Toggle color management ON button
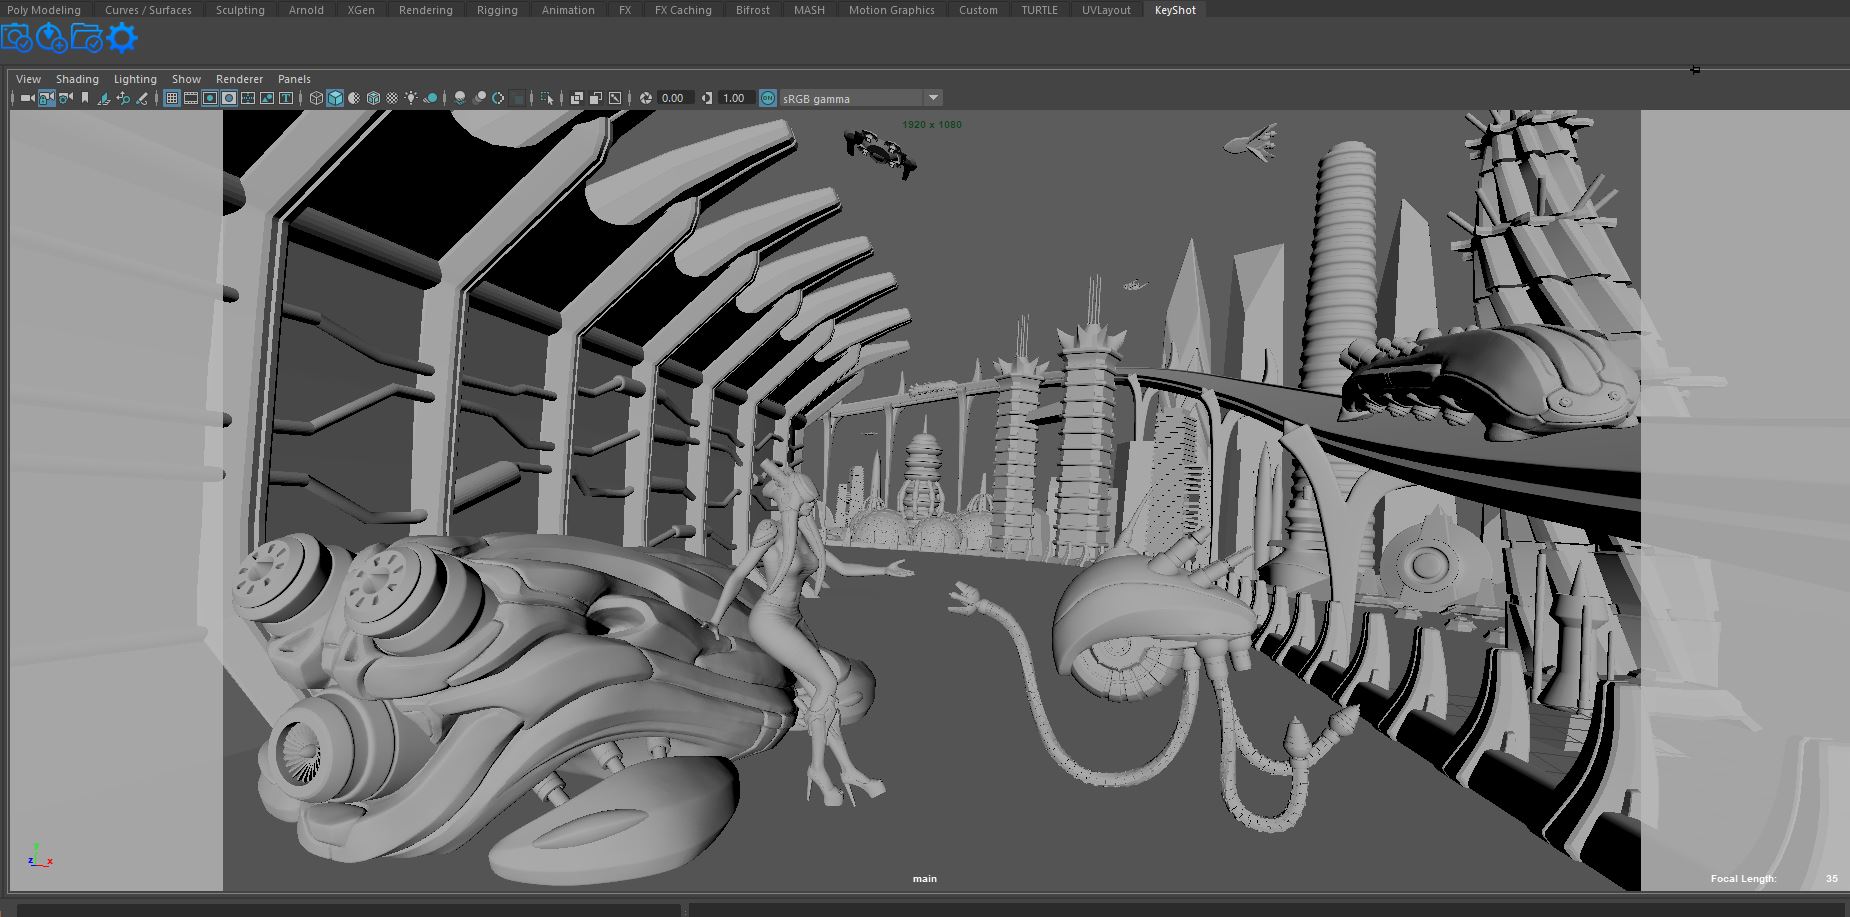Screen dimensions: 1850x917 767,98
